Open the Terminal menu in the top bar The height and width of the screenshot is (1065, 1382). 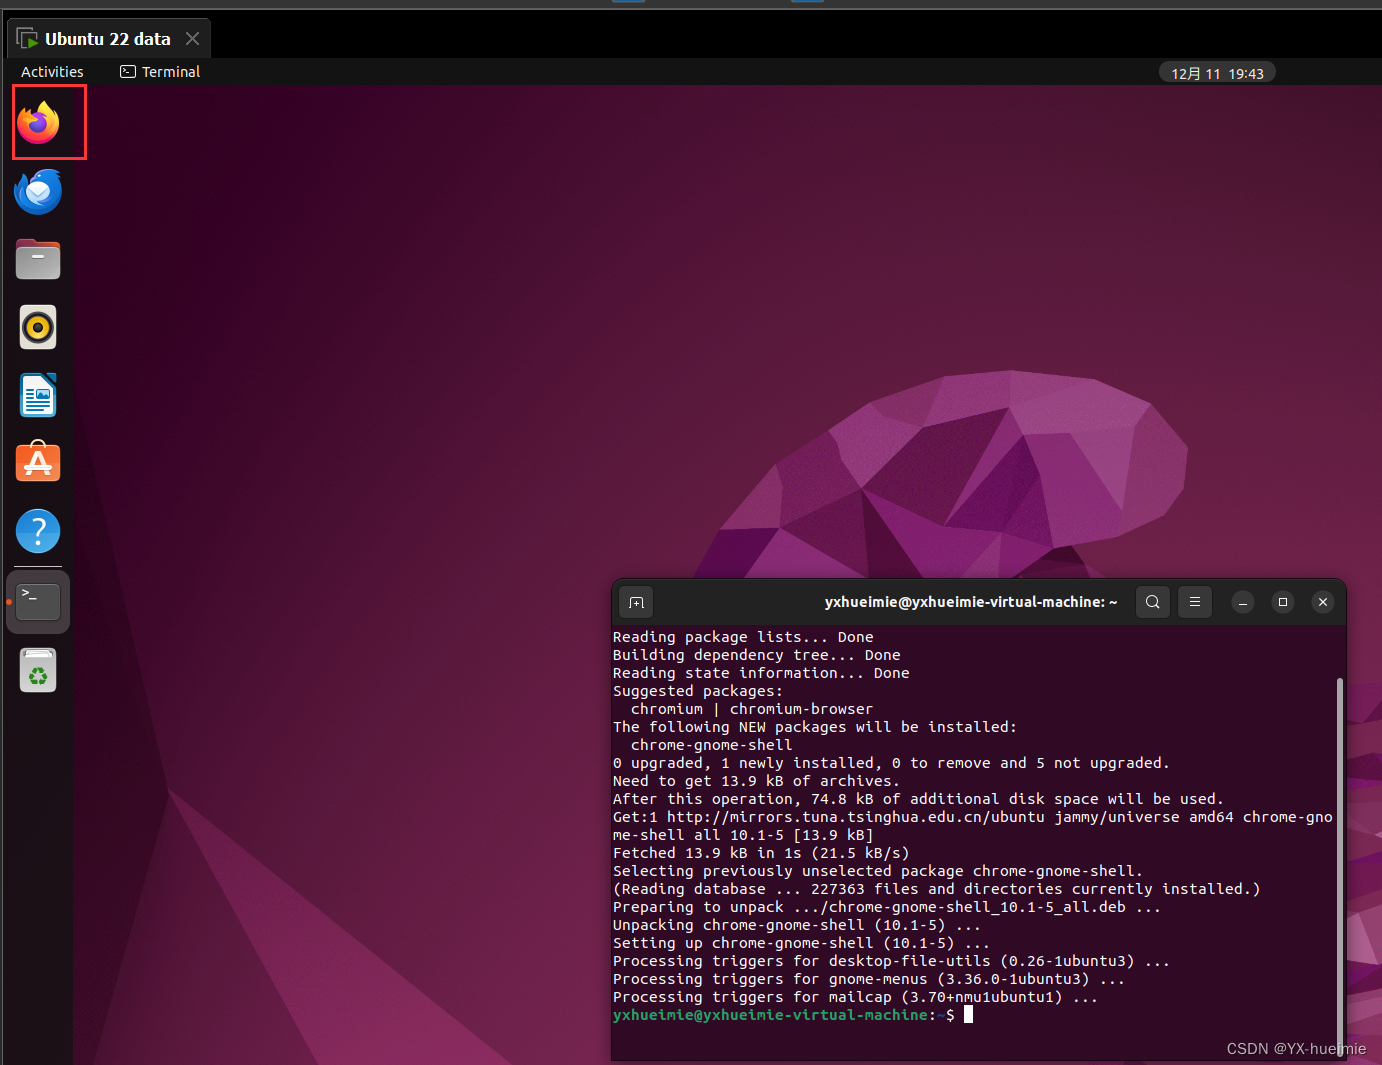click(x=159, y=71)
